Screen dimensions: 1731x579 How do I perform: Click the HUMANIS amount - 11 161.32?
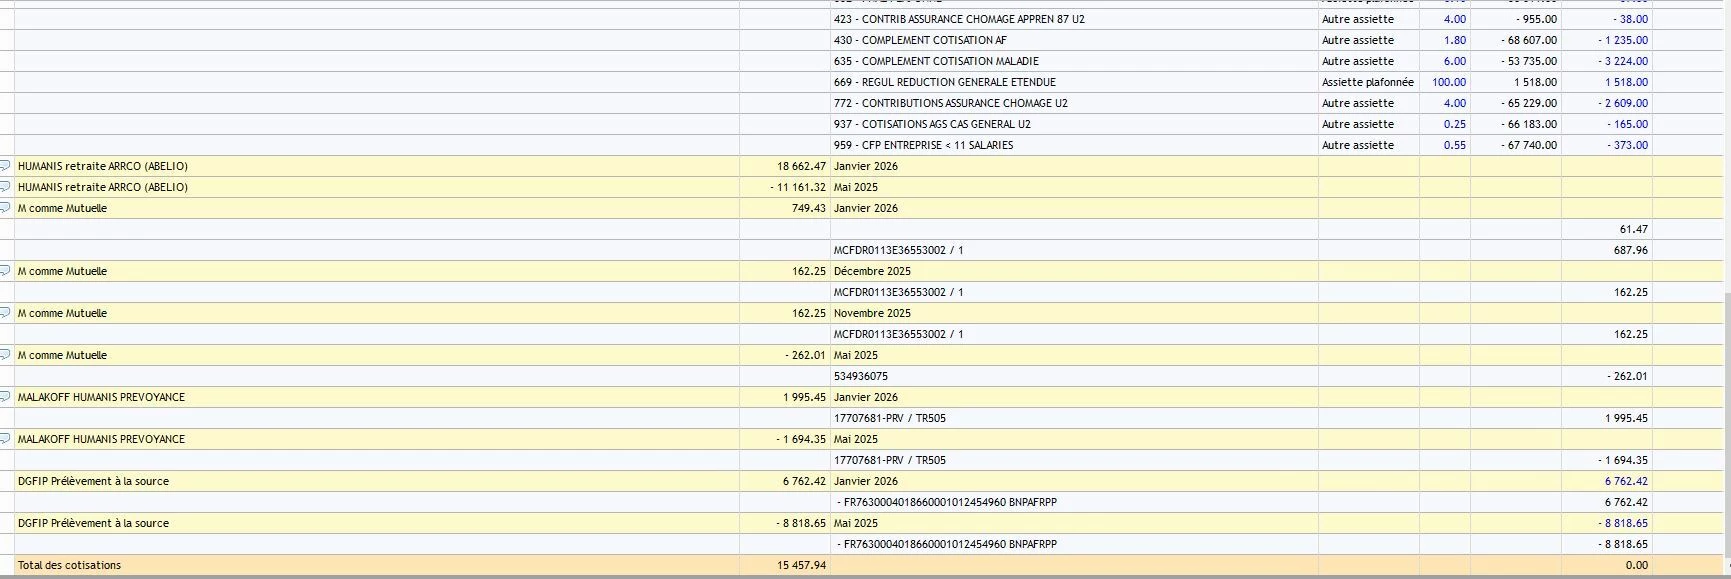798,187
